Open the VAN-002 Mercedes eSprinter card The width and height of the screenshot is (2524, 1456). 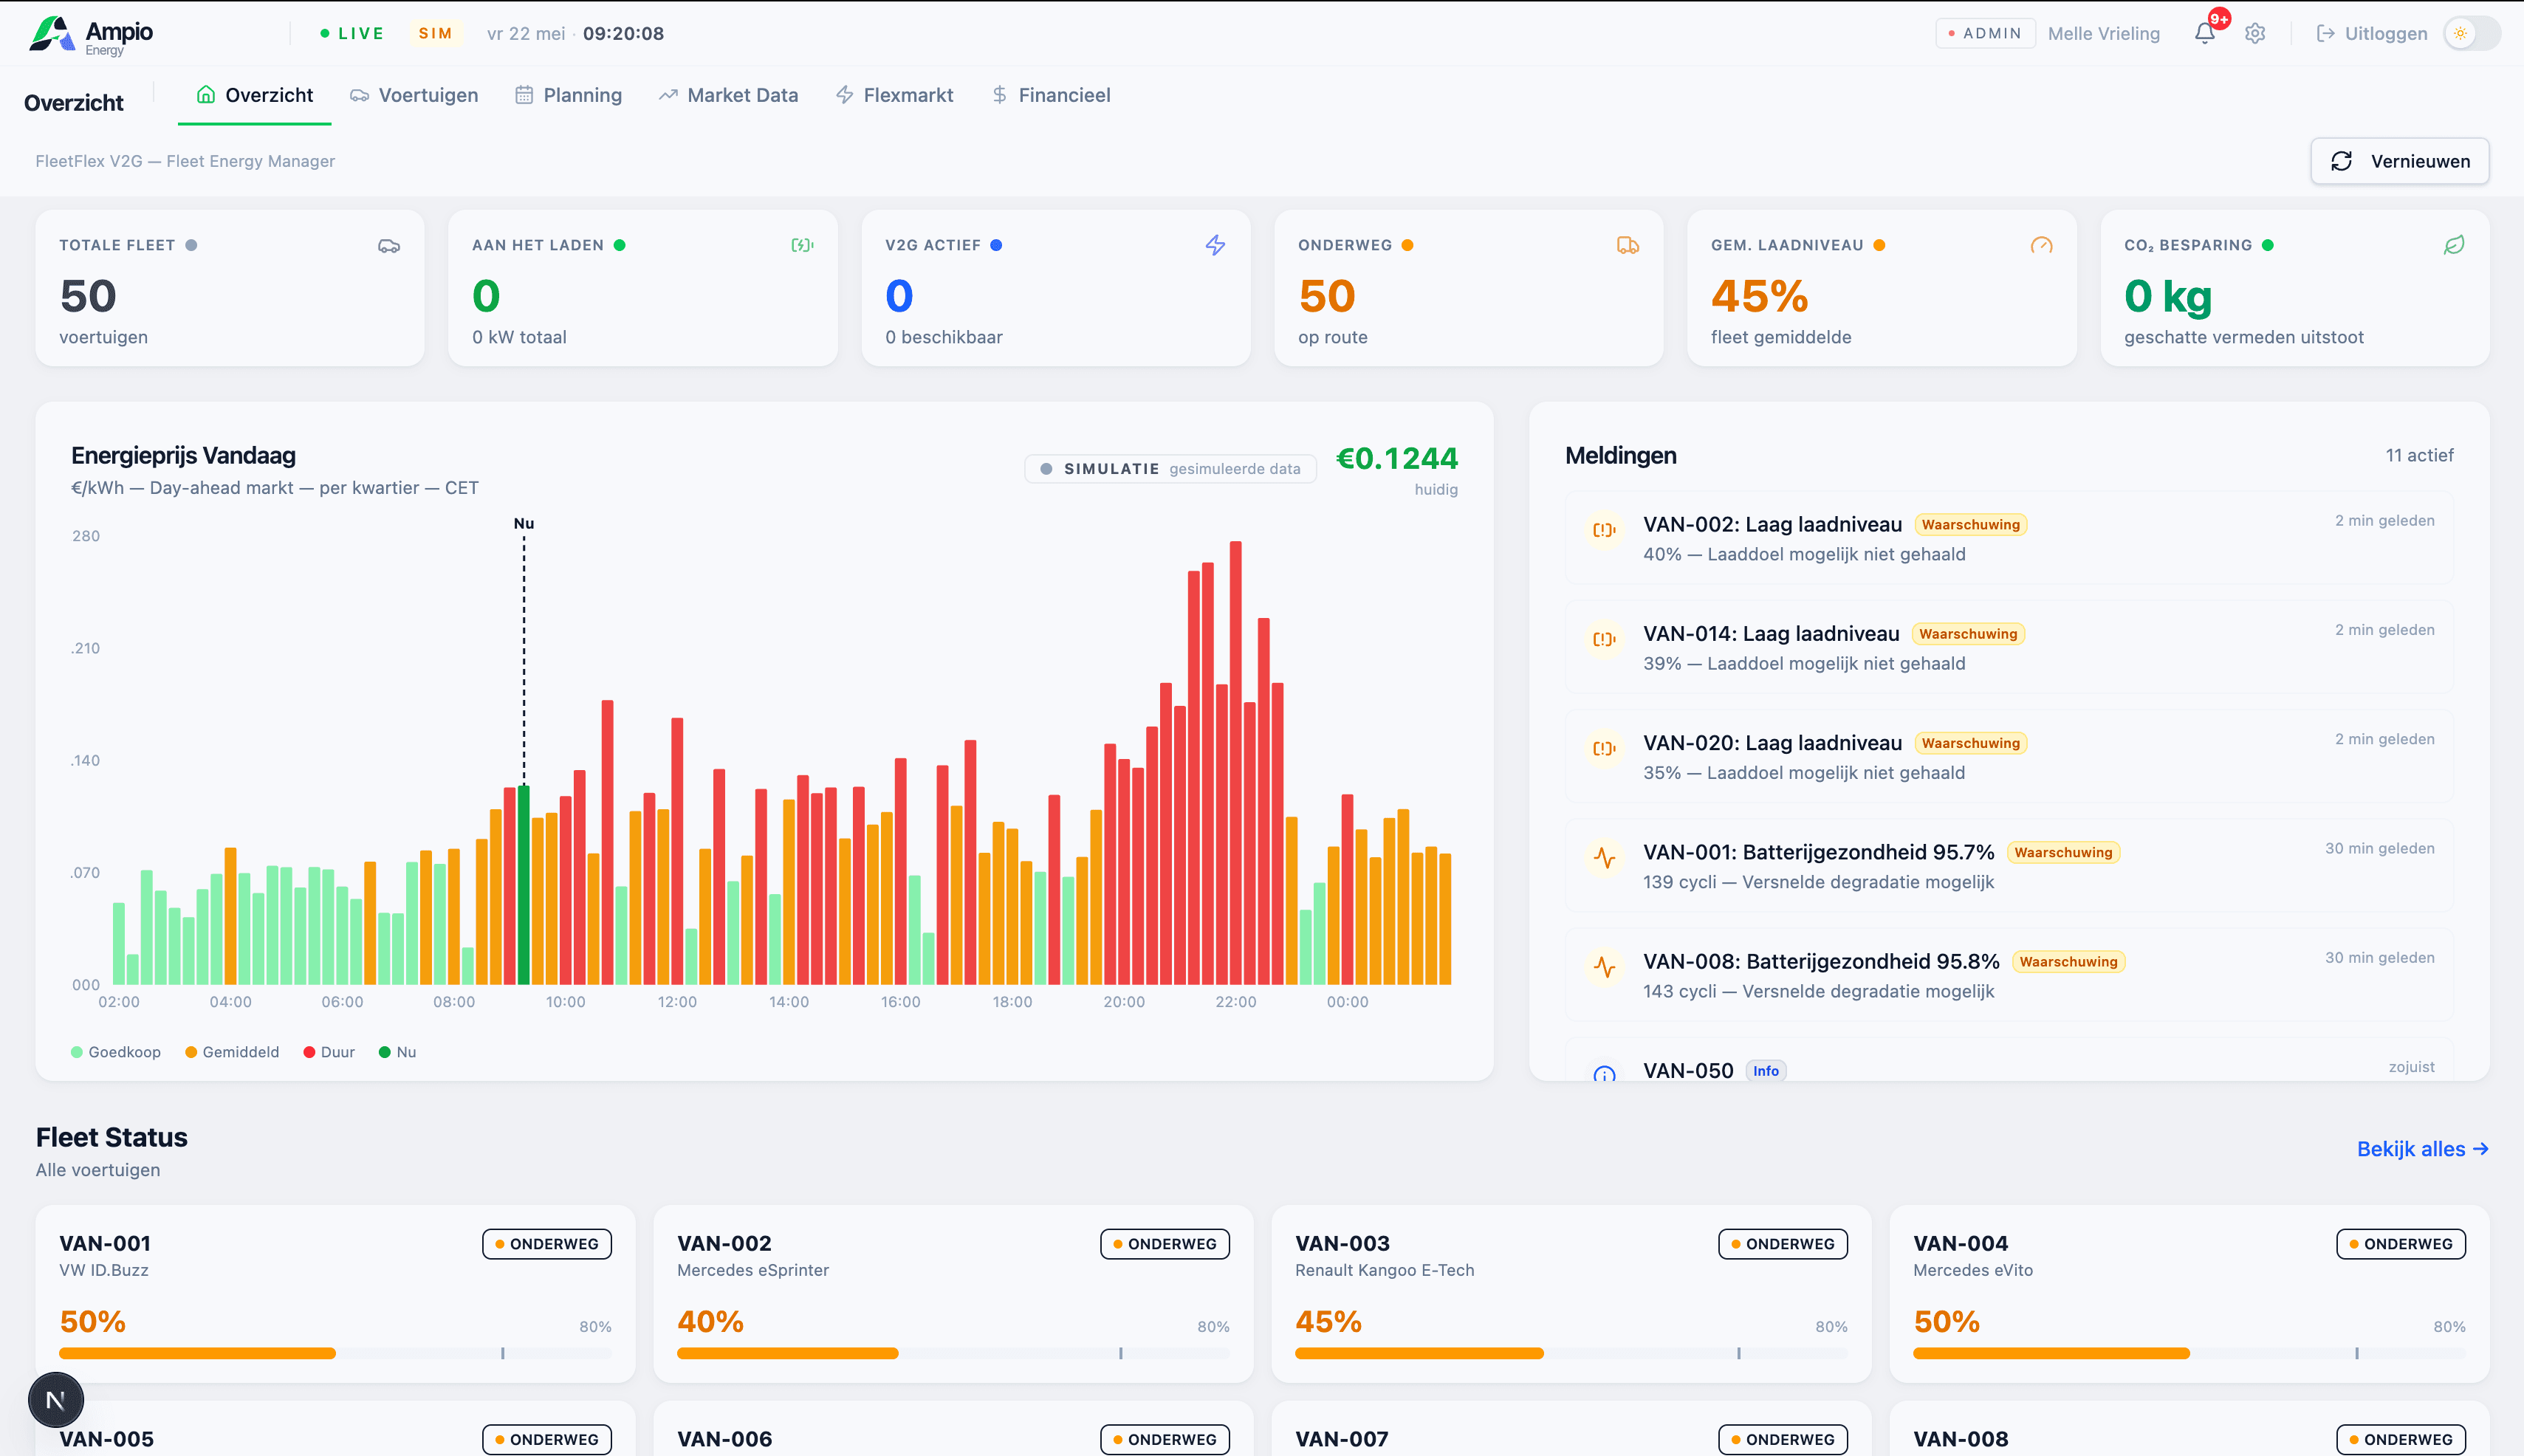953,1294
